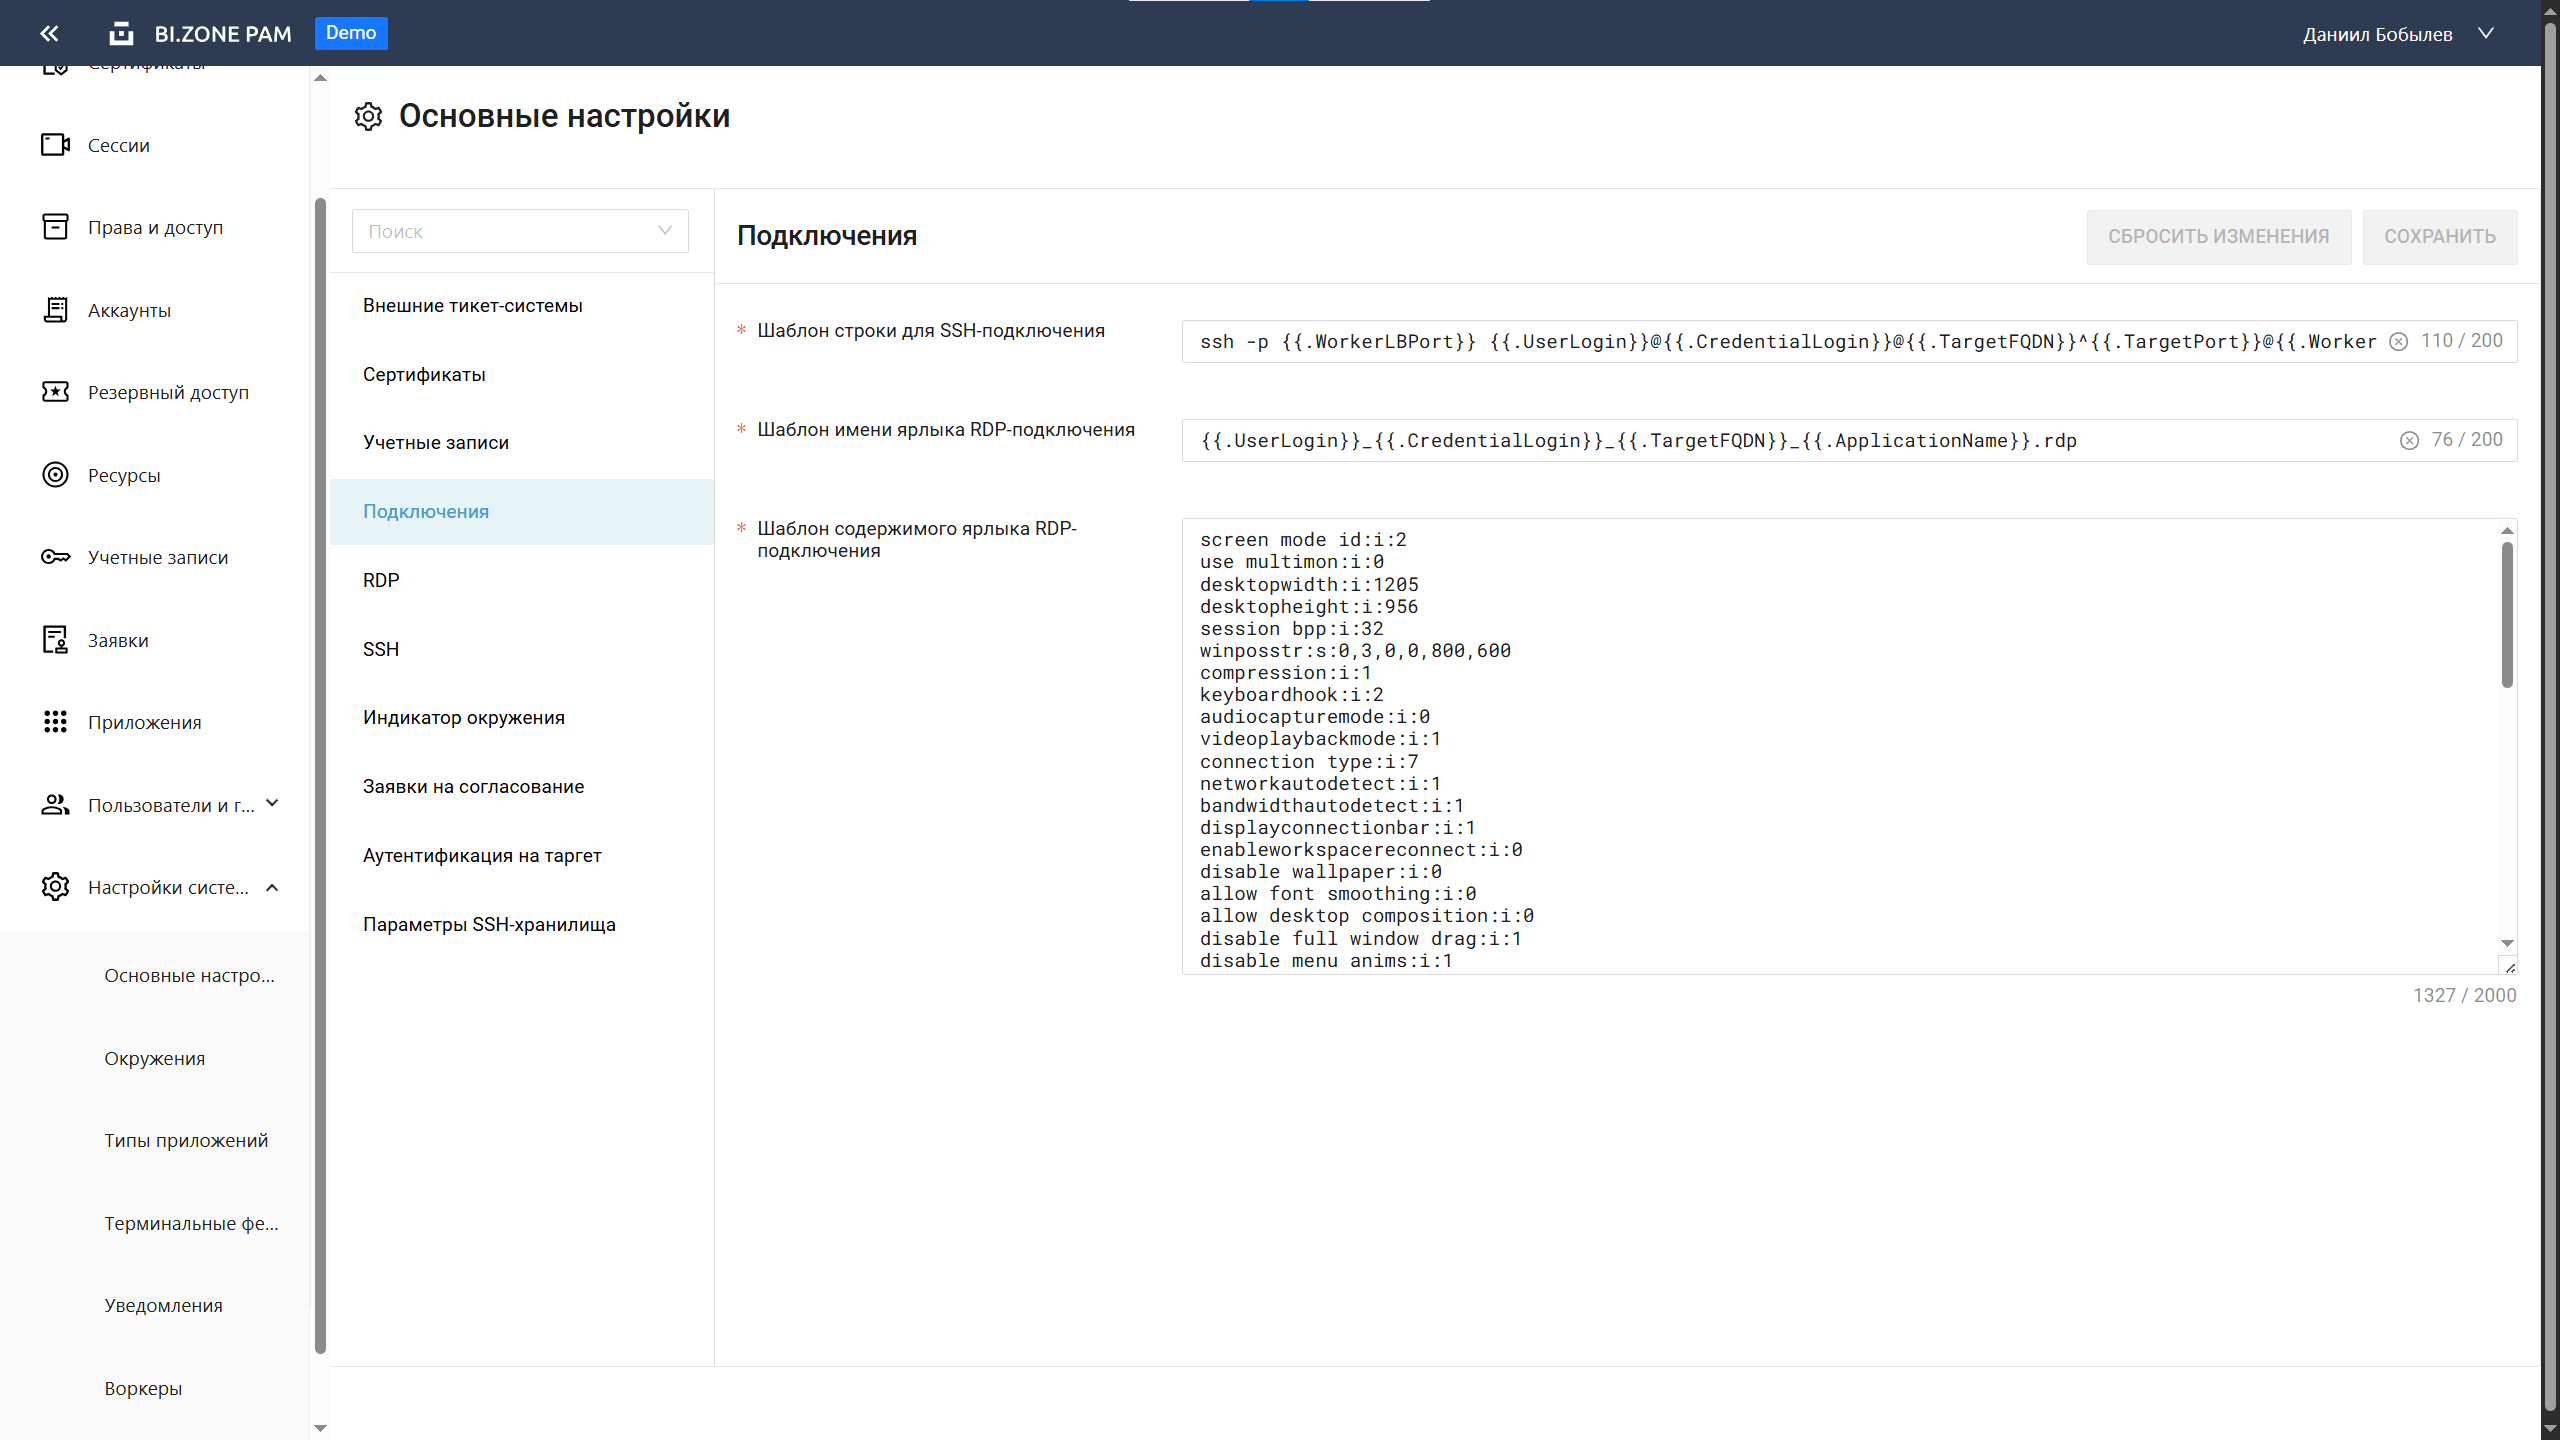Click the Заявки sidebar icon

55,640
